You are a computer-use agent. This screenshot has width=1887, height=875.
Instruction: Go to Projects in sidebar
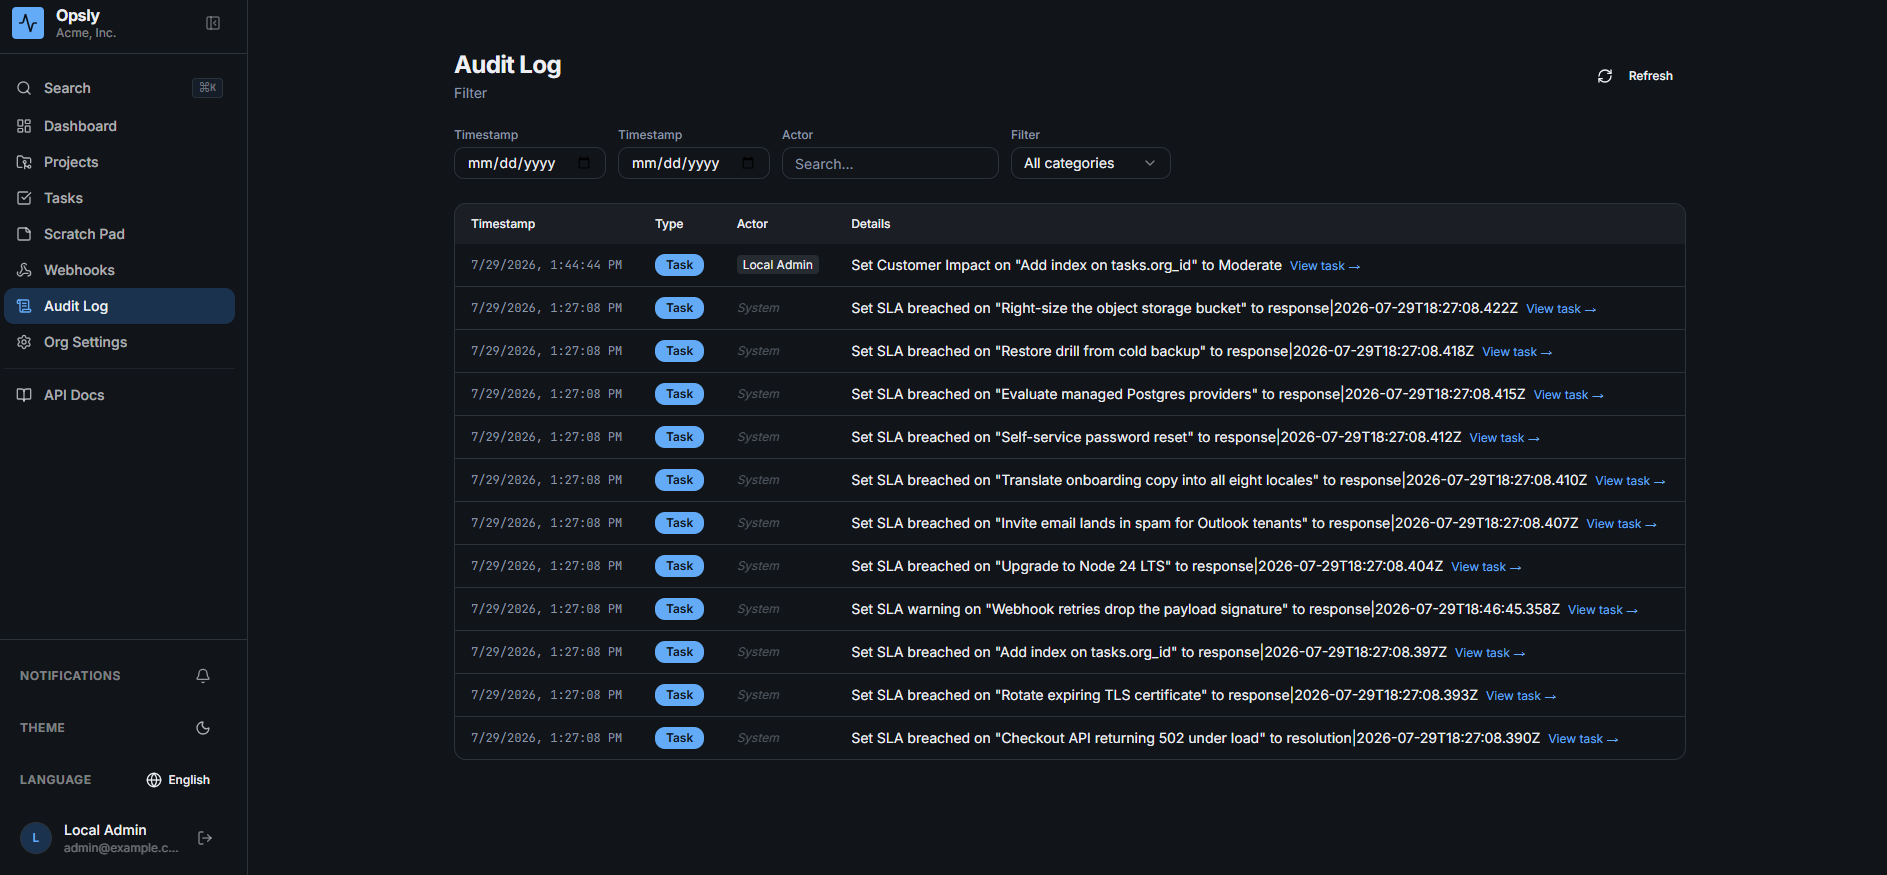point(119,162)
